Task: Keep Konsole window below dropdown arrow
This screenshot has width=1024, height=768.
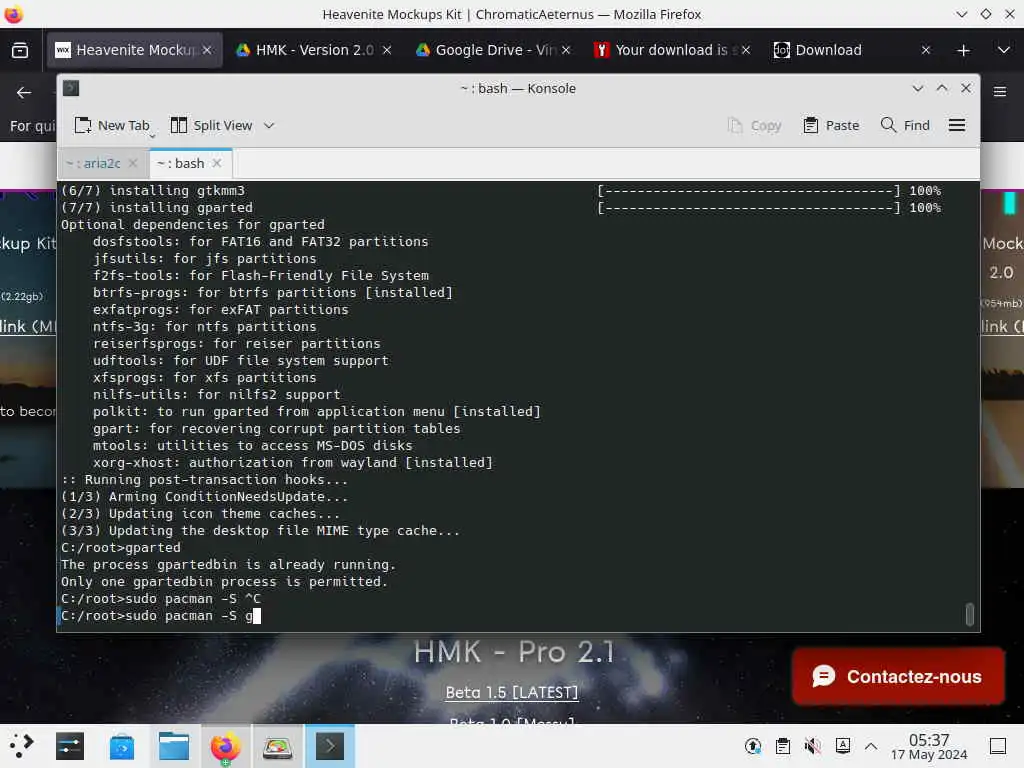Action: point(918,88)
